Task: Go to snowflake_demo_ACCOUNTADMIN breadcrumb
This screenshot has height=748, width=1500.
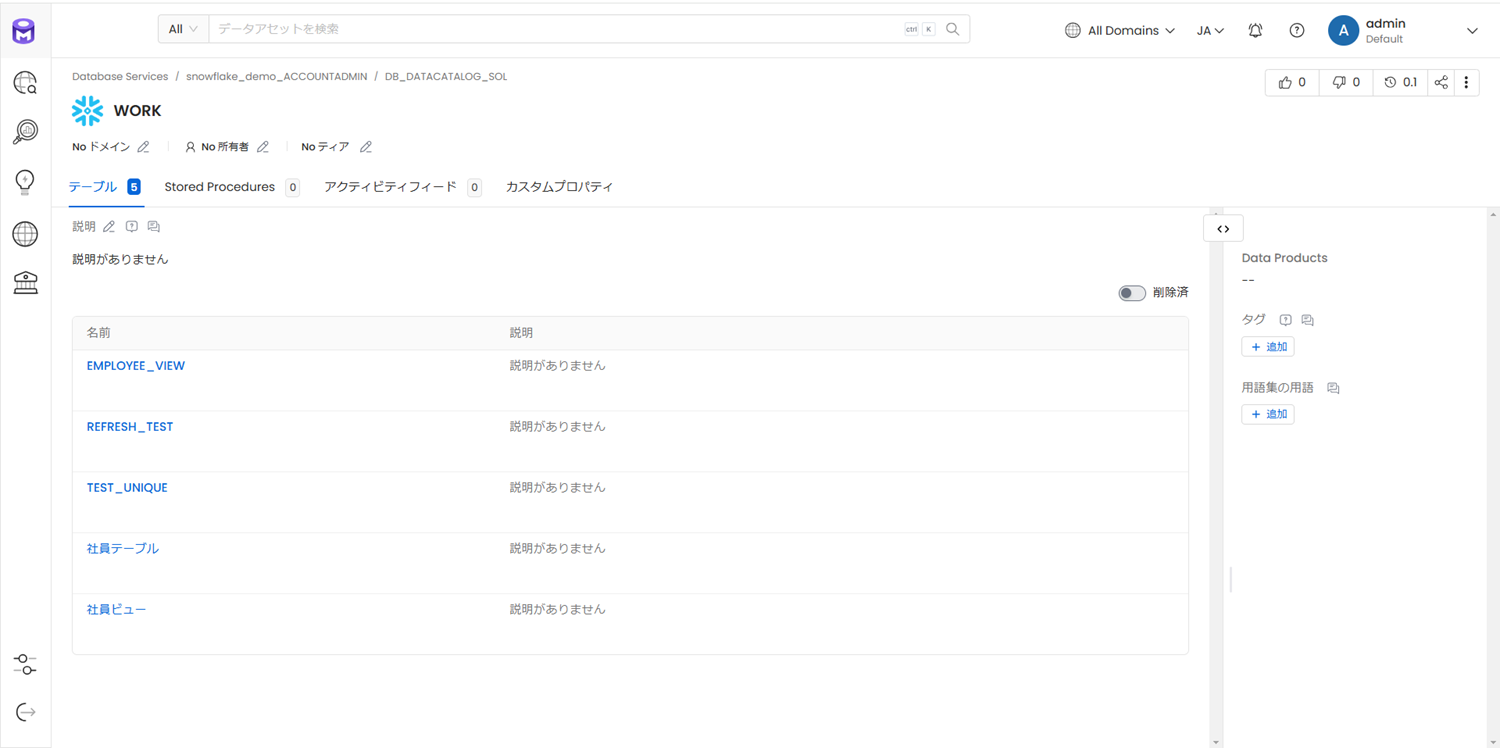Action: tap(277, 77)
